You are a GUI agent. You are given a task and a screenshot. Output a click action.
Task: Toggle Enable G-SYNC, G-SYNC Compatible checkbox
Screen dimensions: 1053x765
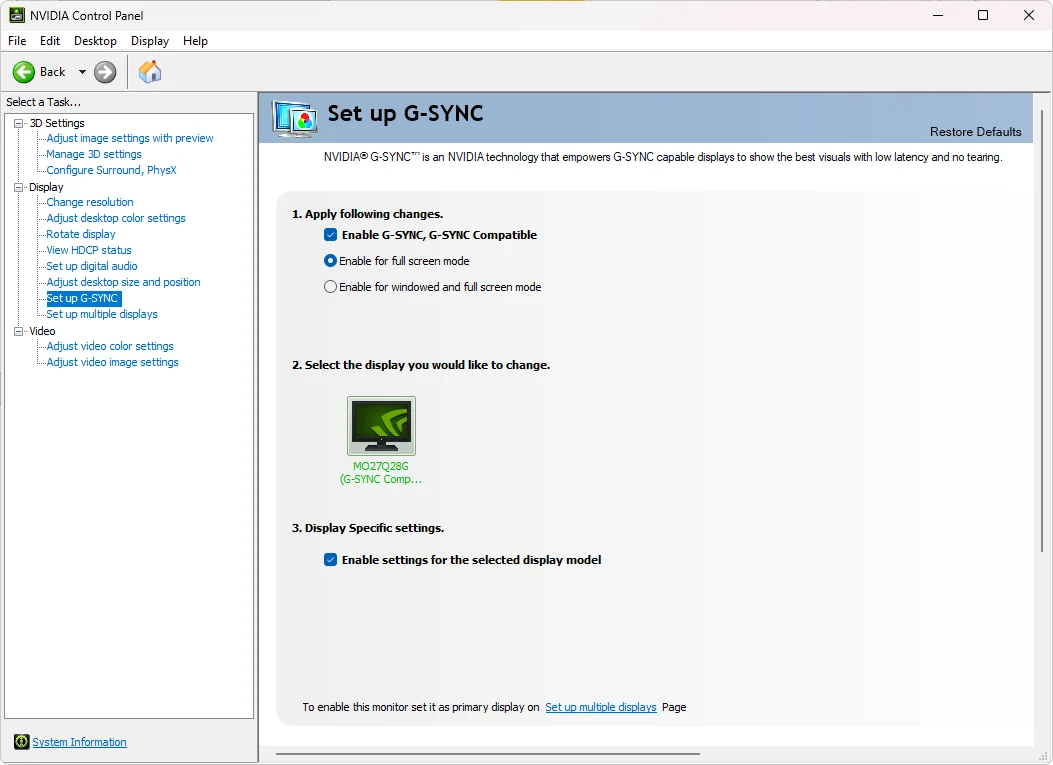[330, 234]
